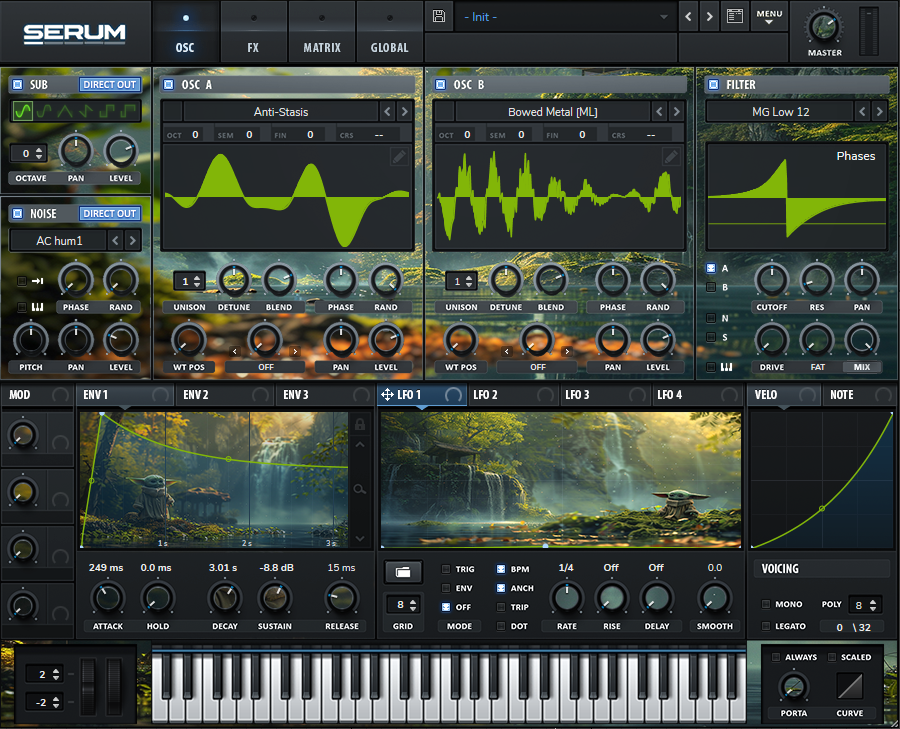The width and height of the screenshot is (900, 729).
Task: Click the noise keytrack piano icon
Action: pyautogui.click(x=38, y=307)
